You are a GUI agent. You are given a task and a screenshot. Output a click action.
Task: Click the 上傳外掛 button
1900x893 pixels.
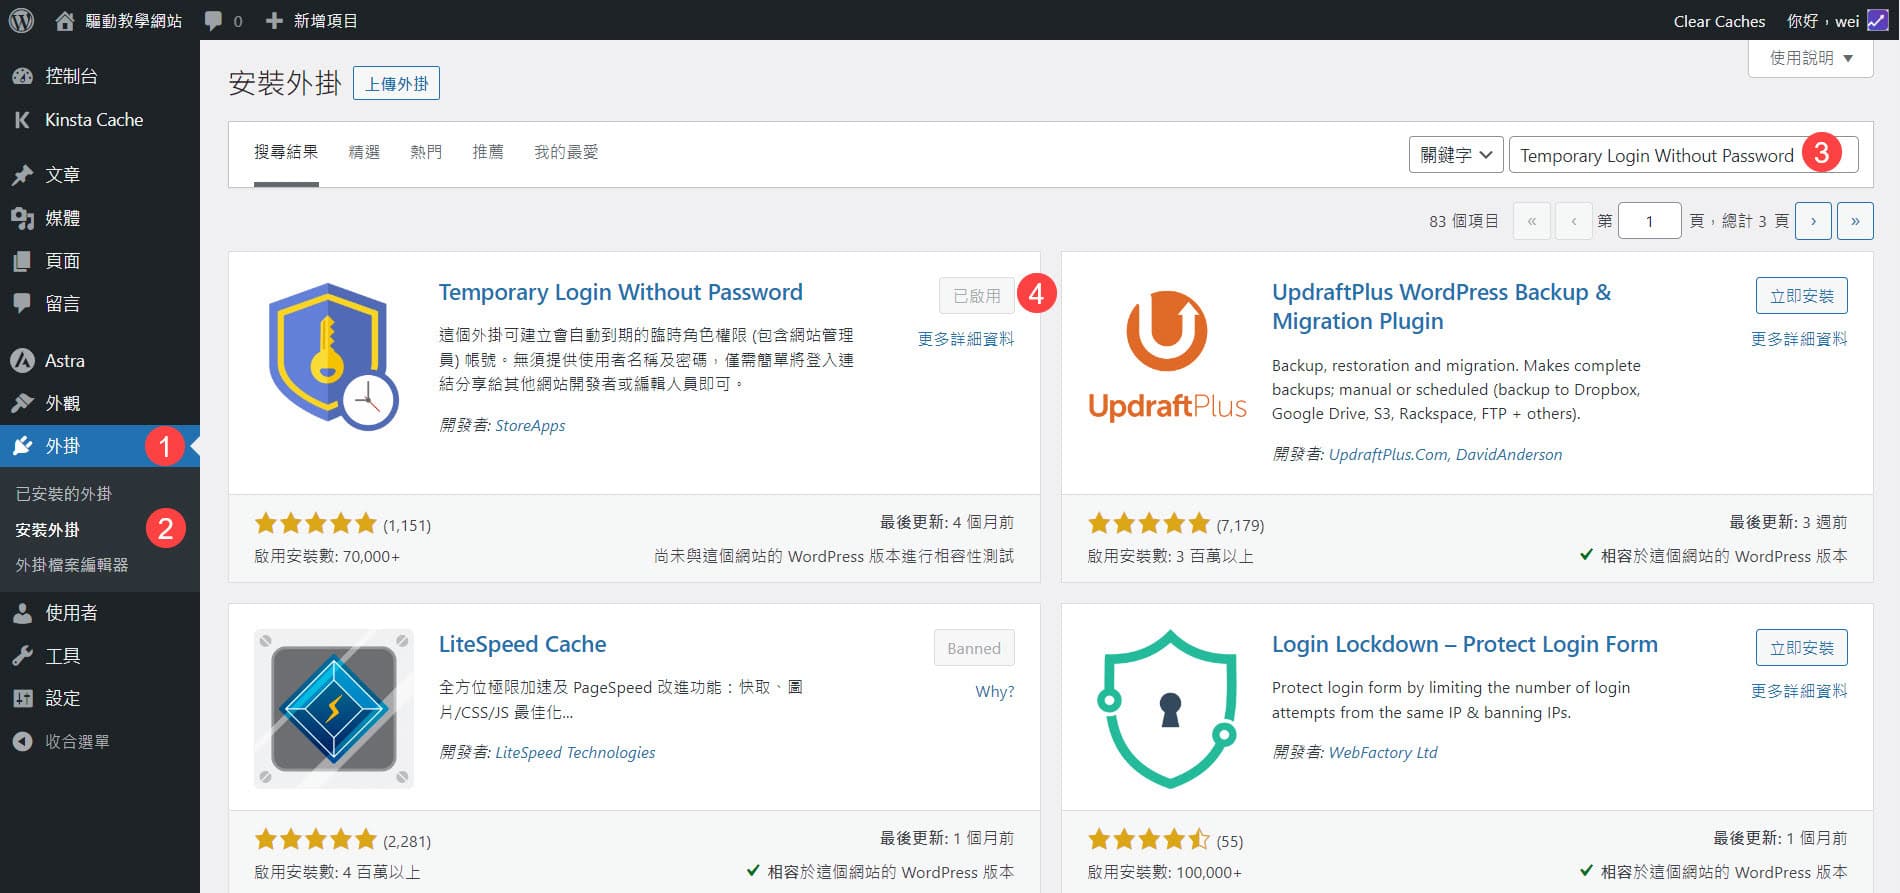tap(396, 83)
